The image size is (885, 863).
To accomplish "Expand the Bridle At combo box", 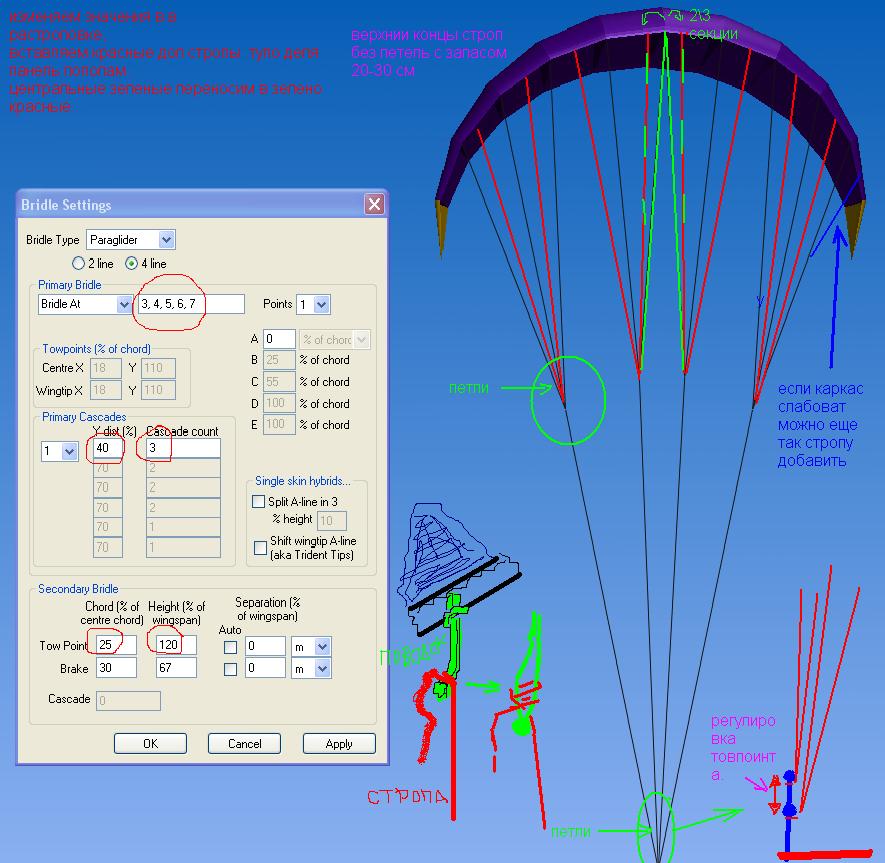I will coord(123,304).
